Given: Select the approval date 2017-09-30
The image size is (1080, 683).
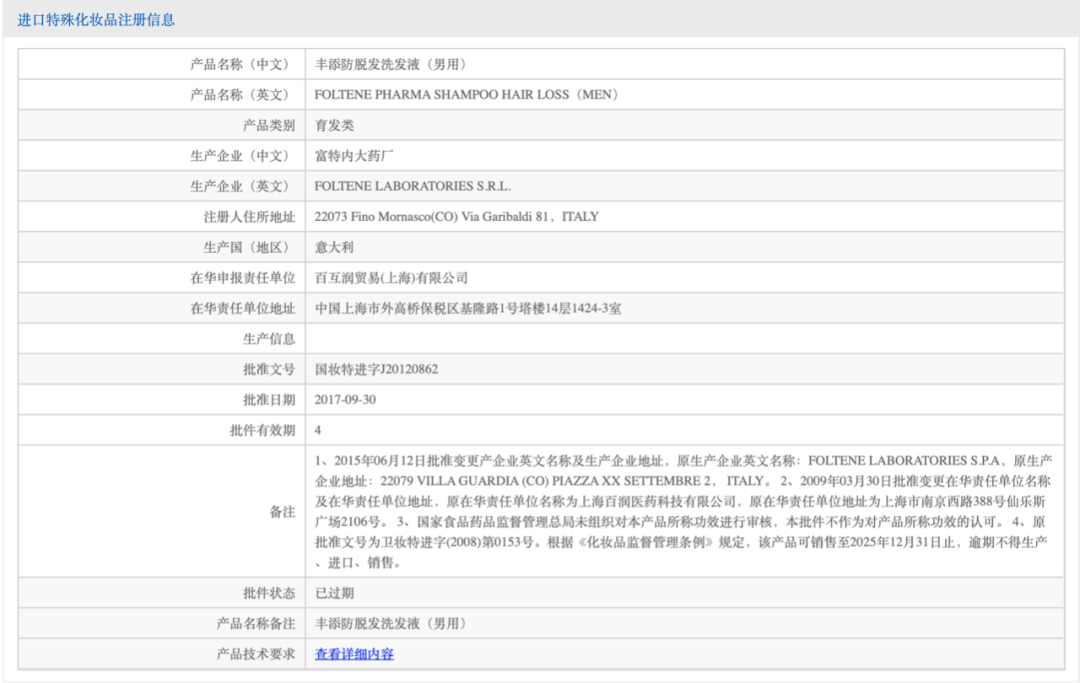Looking at the screenshot, I should coord(345,399).
